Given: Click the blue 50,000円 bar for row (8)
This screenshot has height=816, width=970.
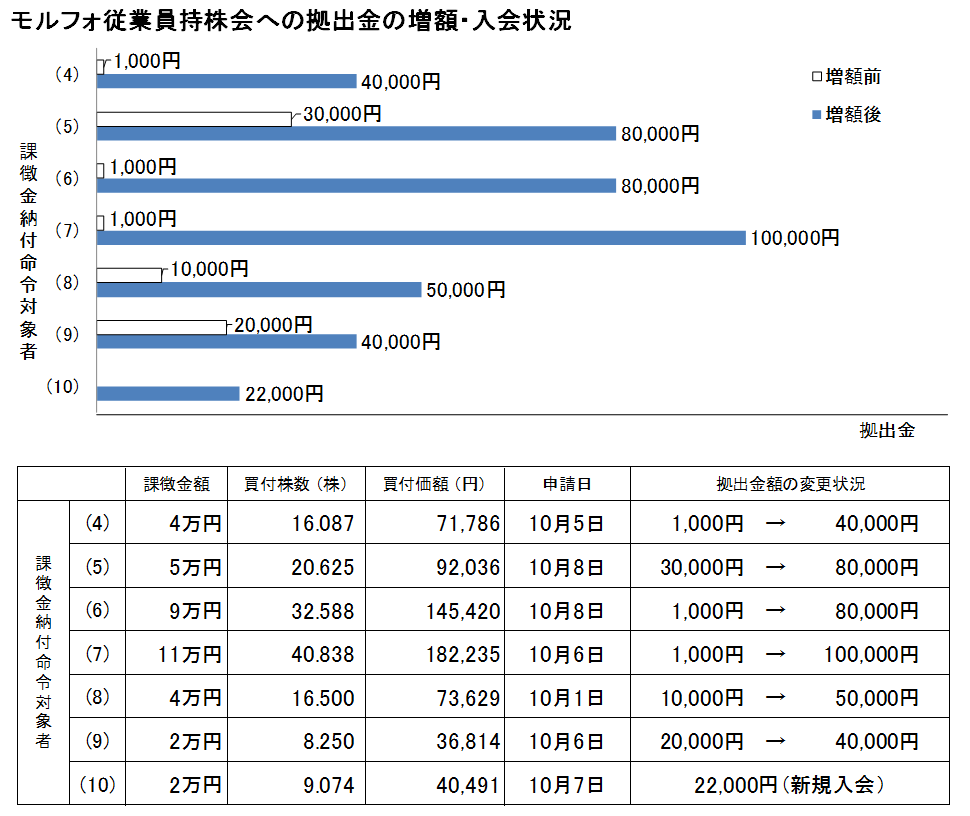Looking at the screenshot, I should coord(258,289).
